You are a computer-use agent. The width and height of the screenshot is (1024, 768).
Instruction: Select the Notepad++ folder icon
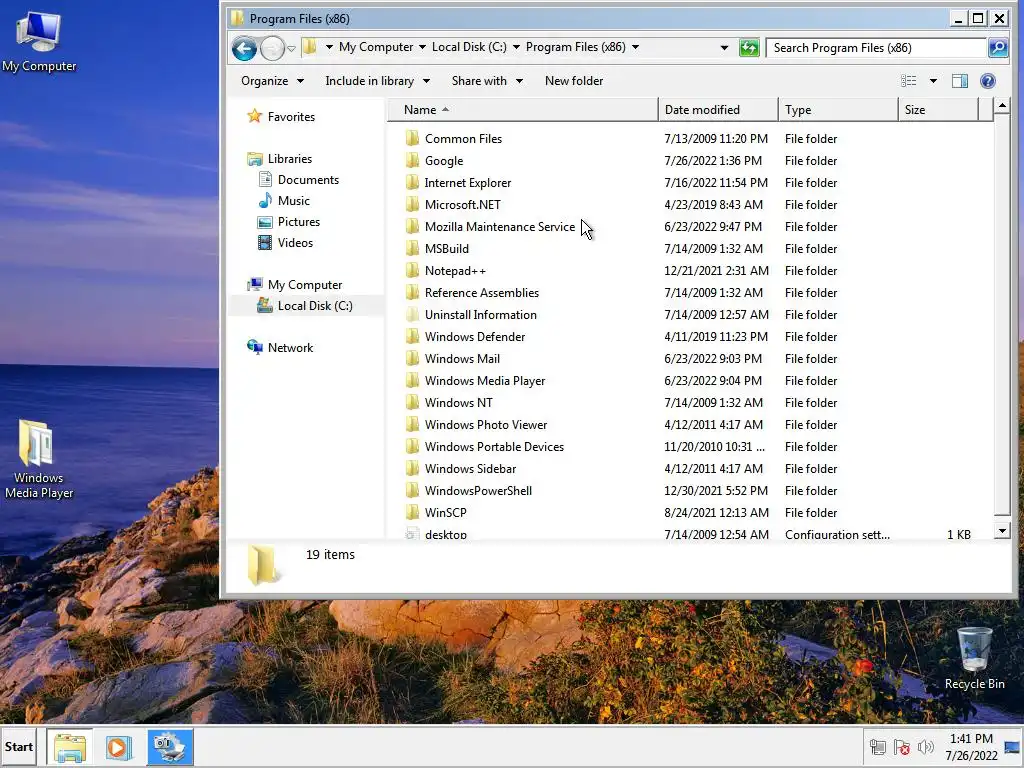[412, 270]
